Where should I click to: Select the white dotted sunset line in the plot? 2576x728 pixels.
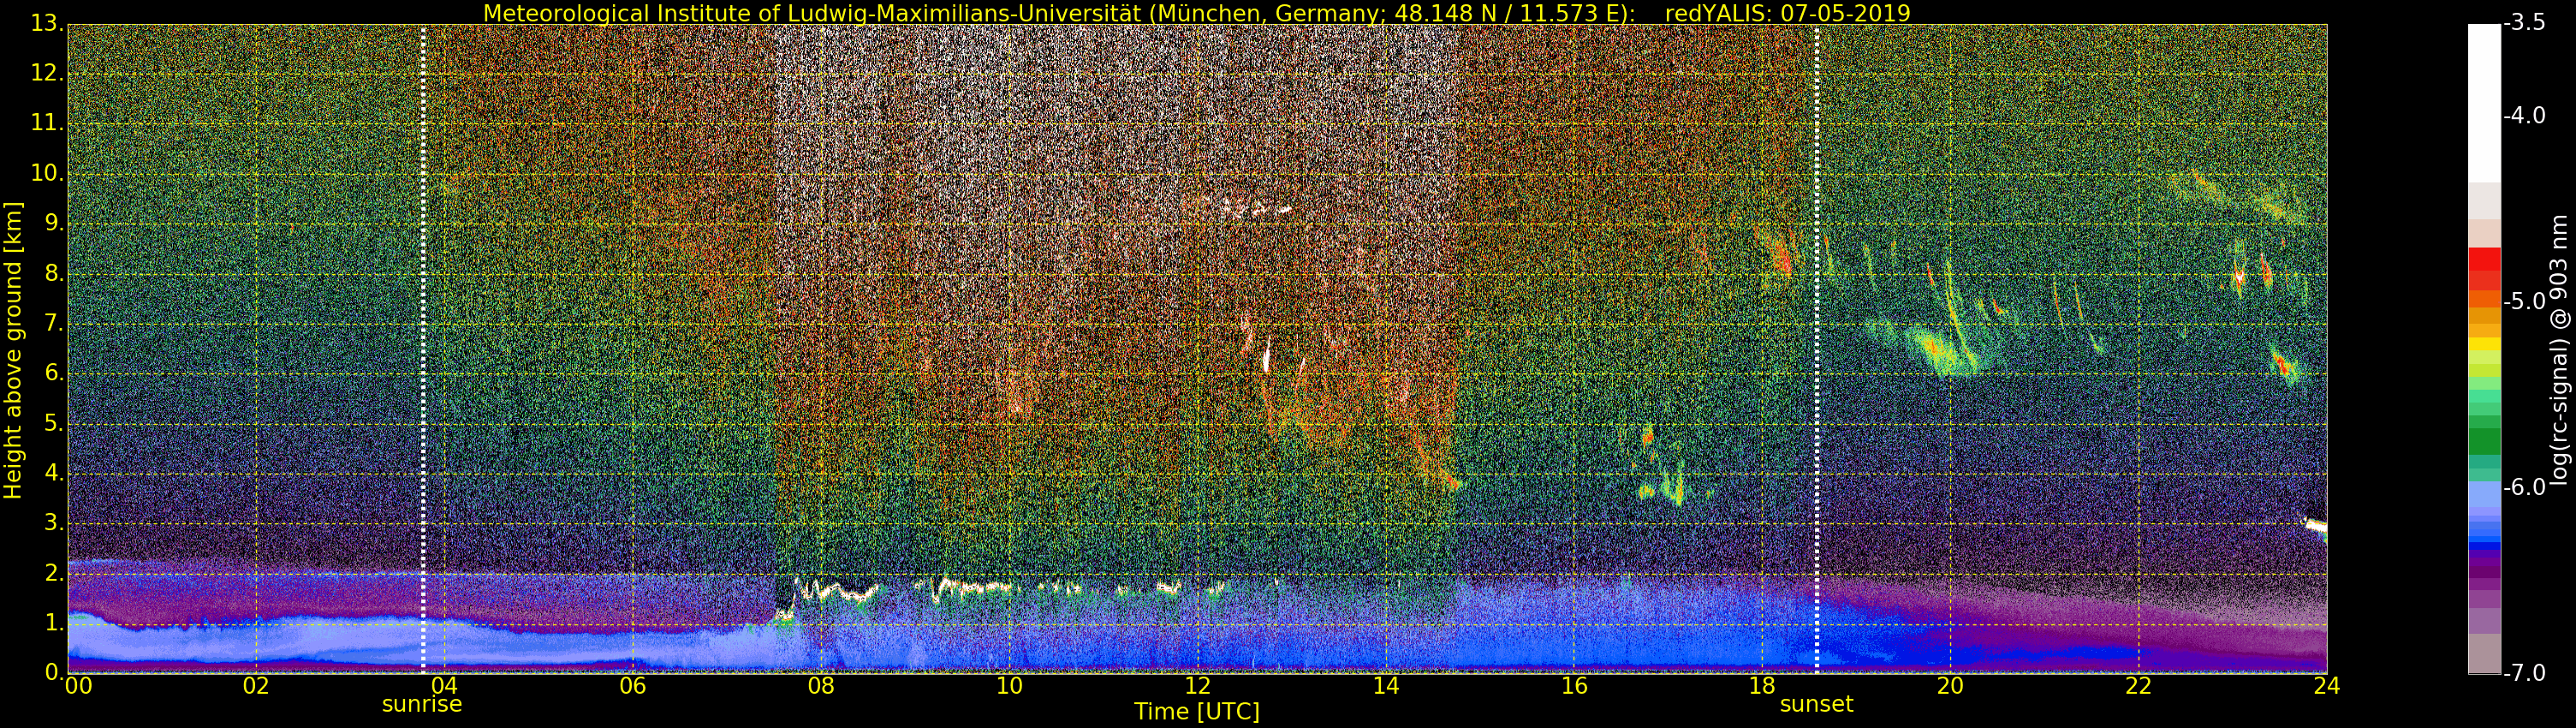(x=1816, y=348)
